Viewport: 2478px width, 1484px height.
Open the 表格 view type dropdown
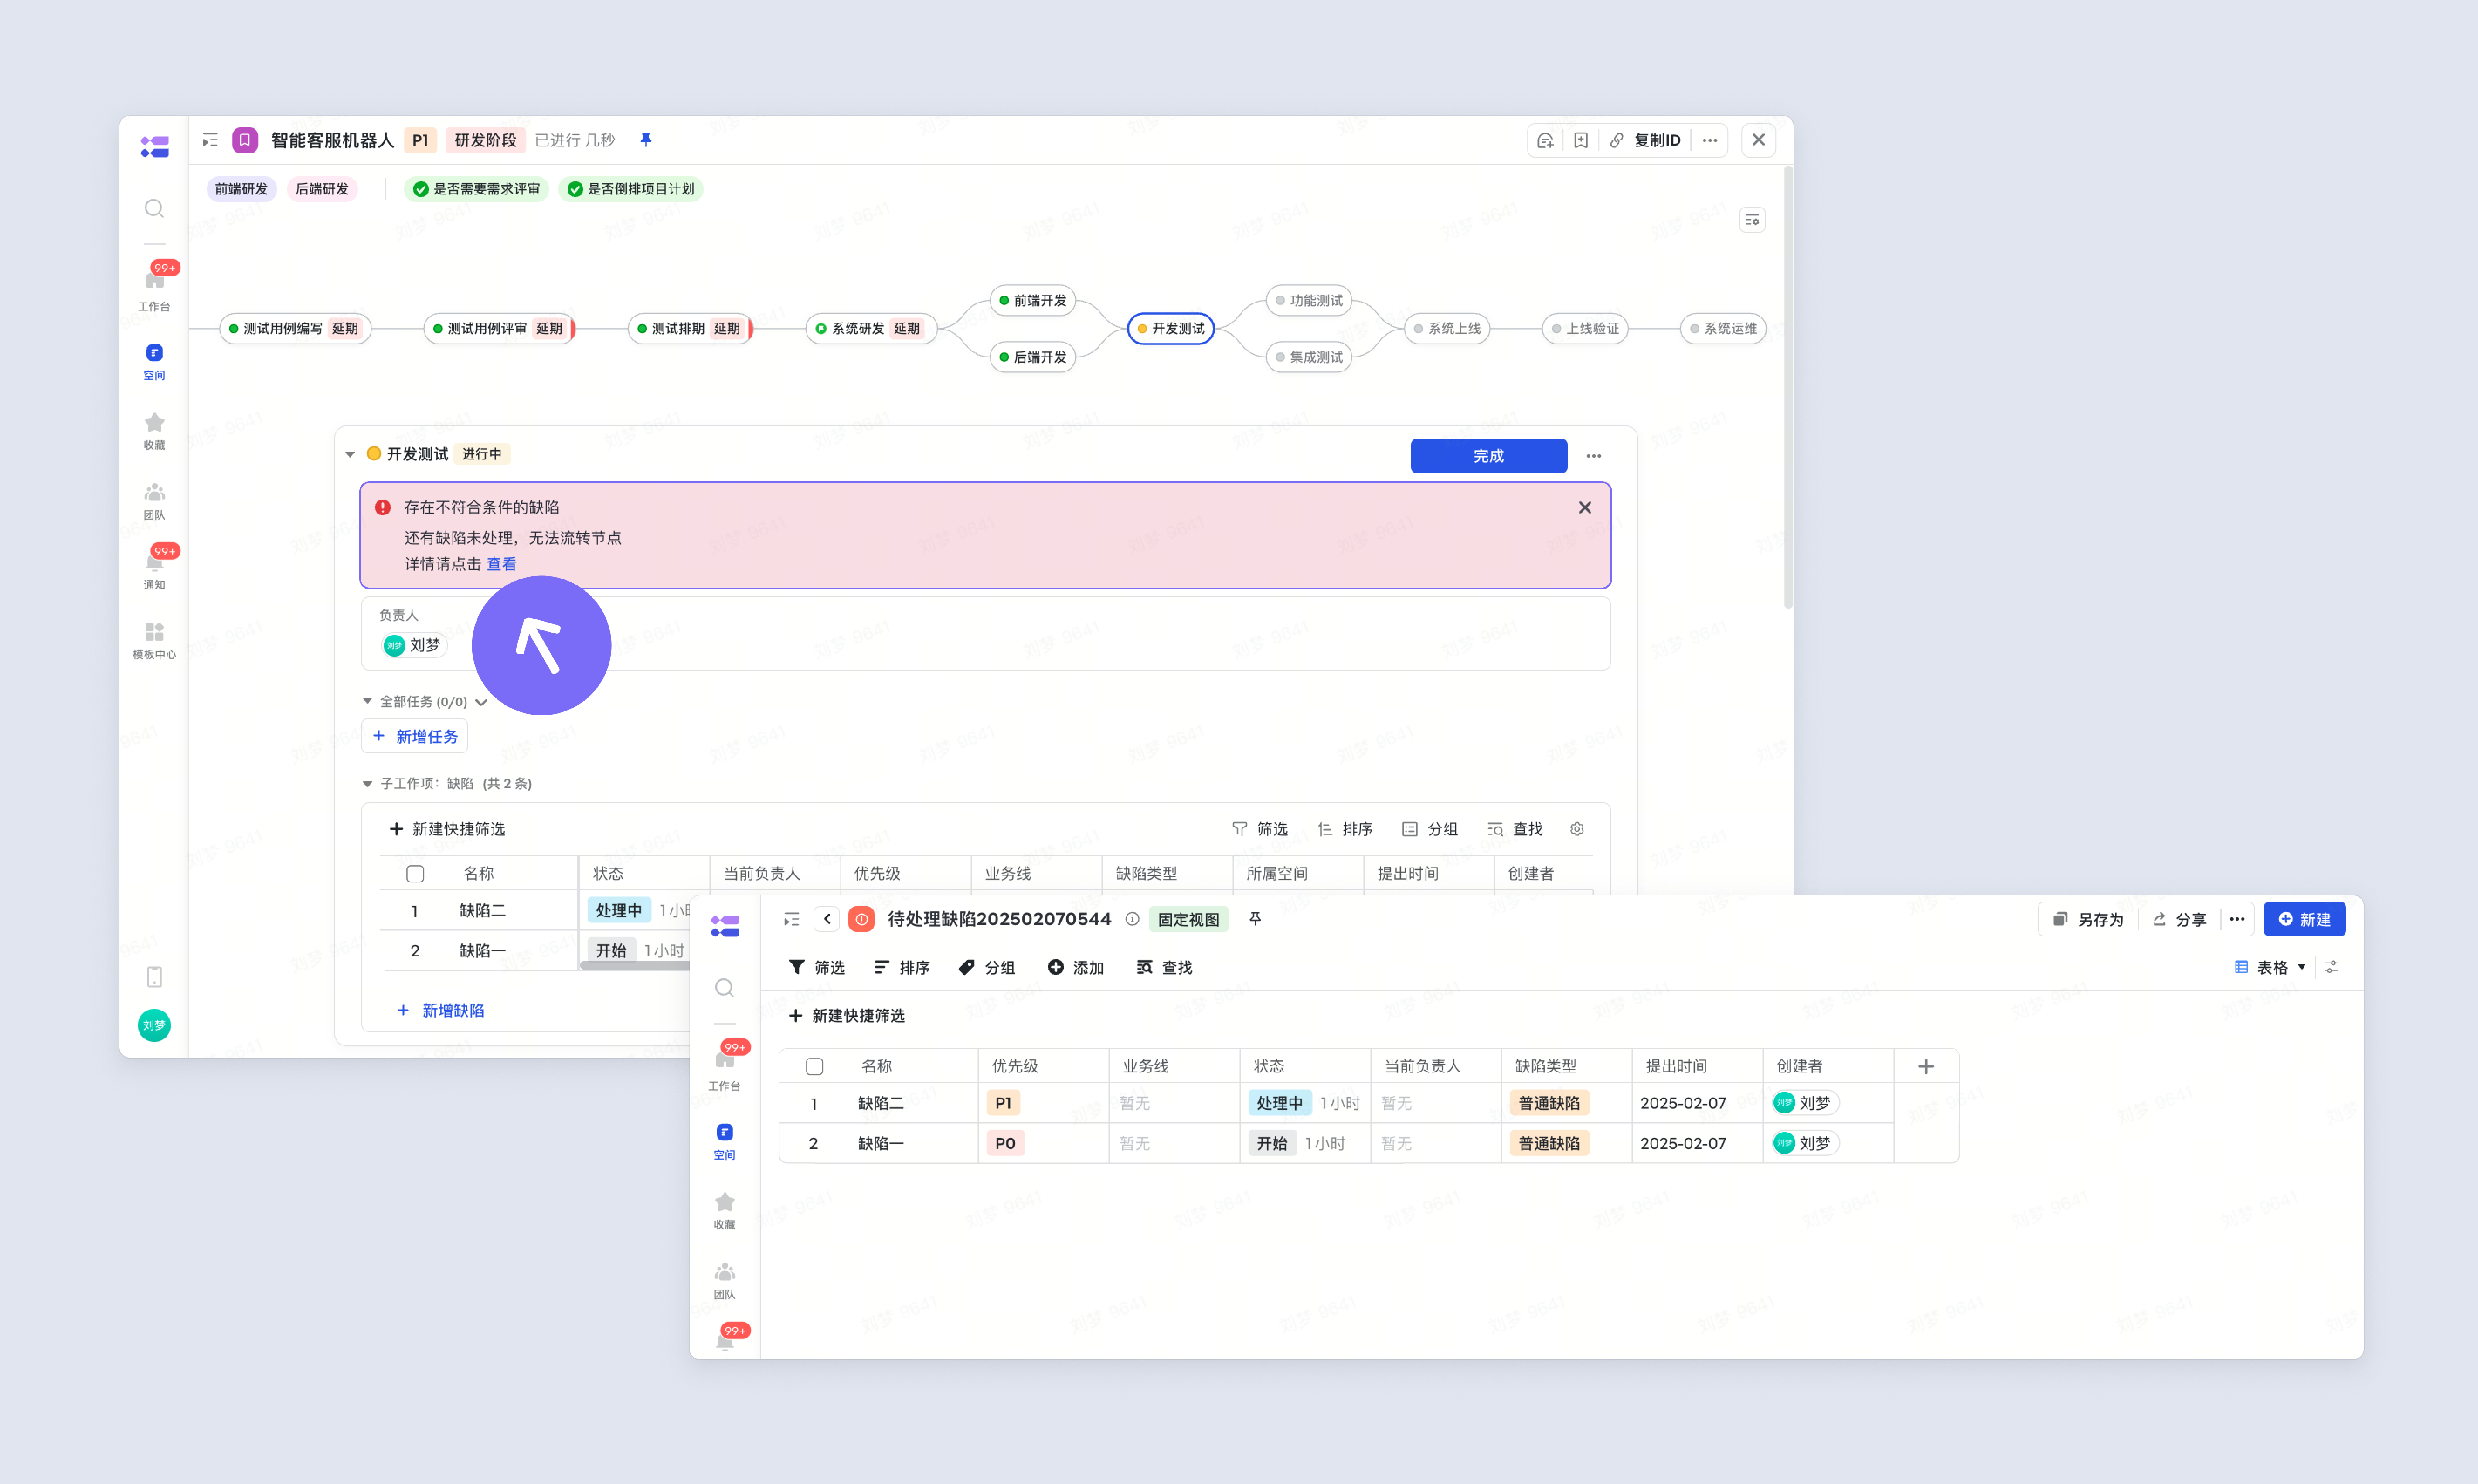[x=2271, y=967]
